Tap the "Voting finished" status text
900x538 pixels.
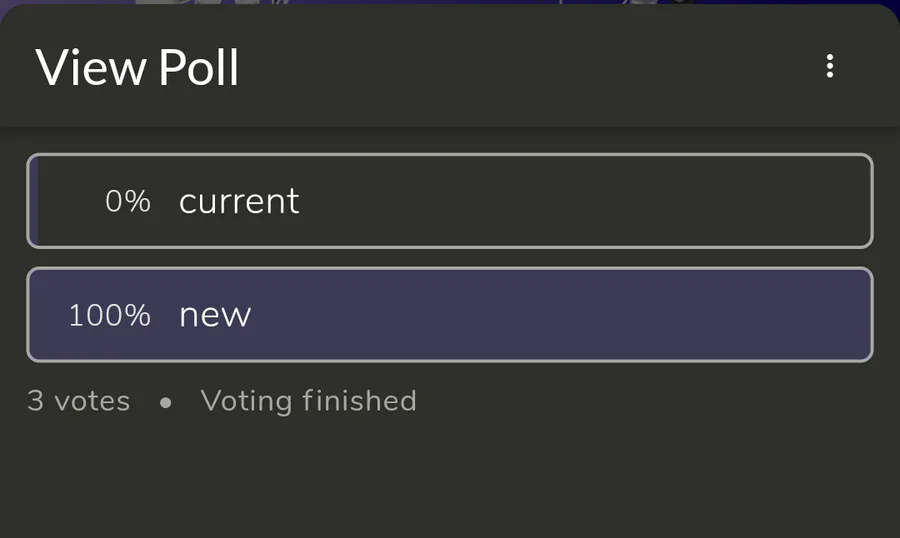click(x=308, y=401)
